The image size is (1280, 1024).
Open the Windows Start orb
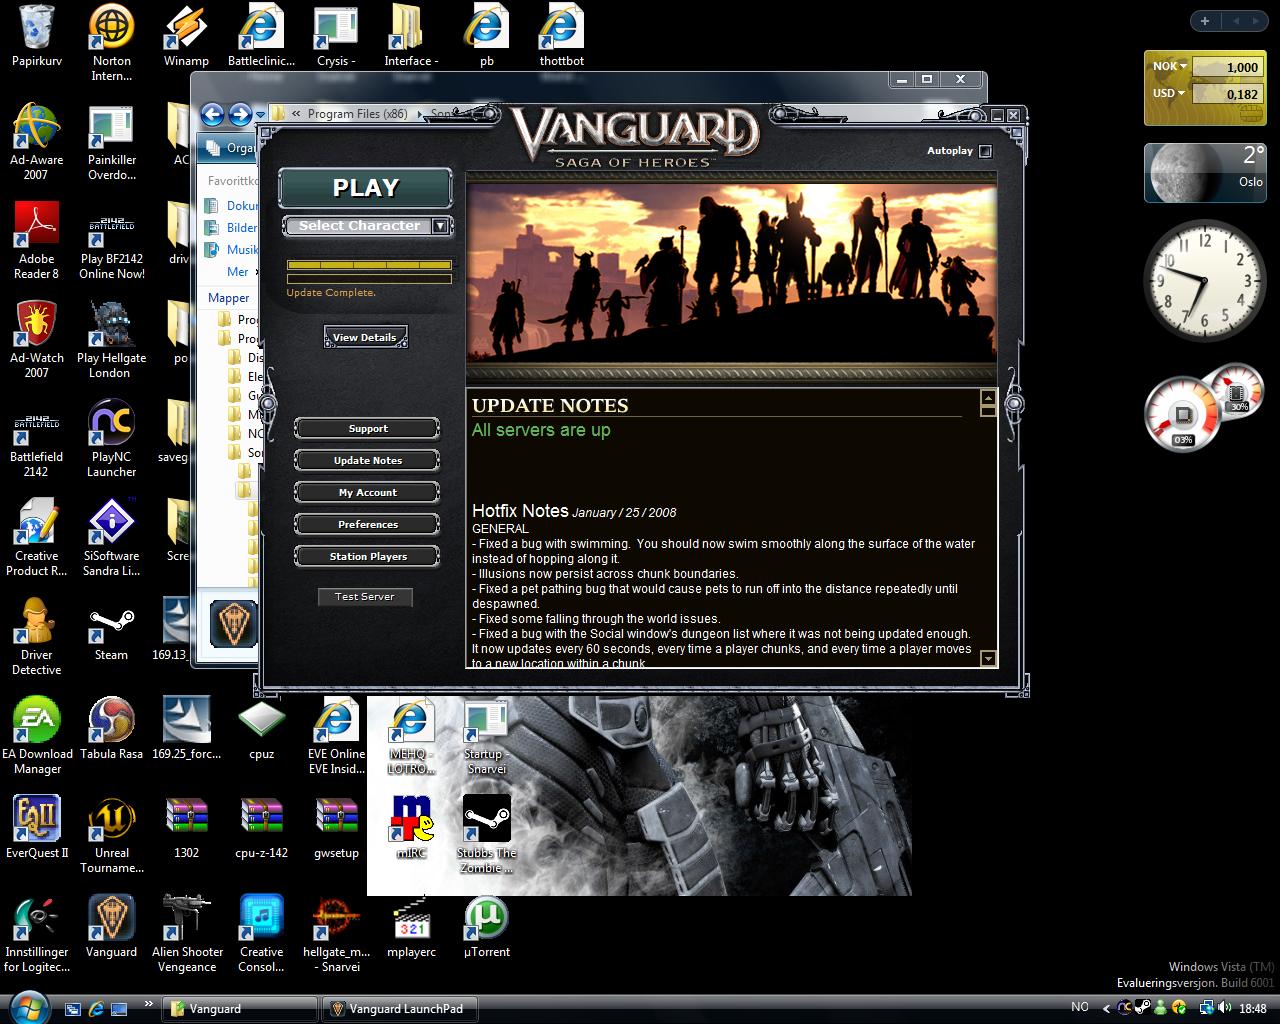tap(27, 1007)
